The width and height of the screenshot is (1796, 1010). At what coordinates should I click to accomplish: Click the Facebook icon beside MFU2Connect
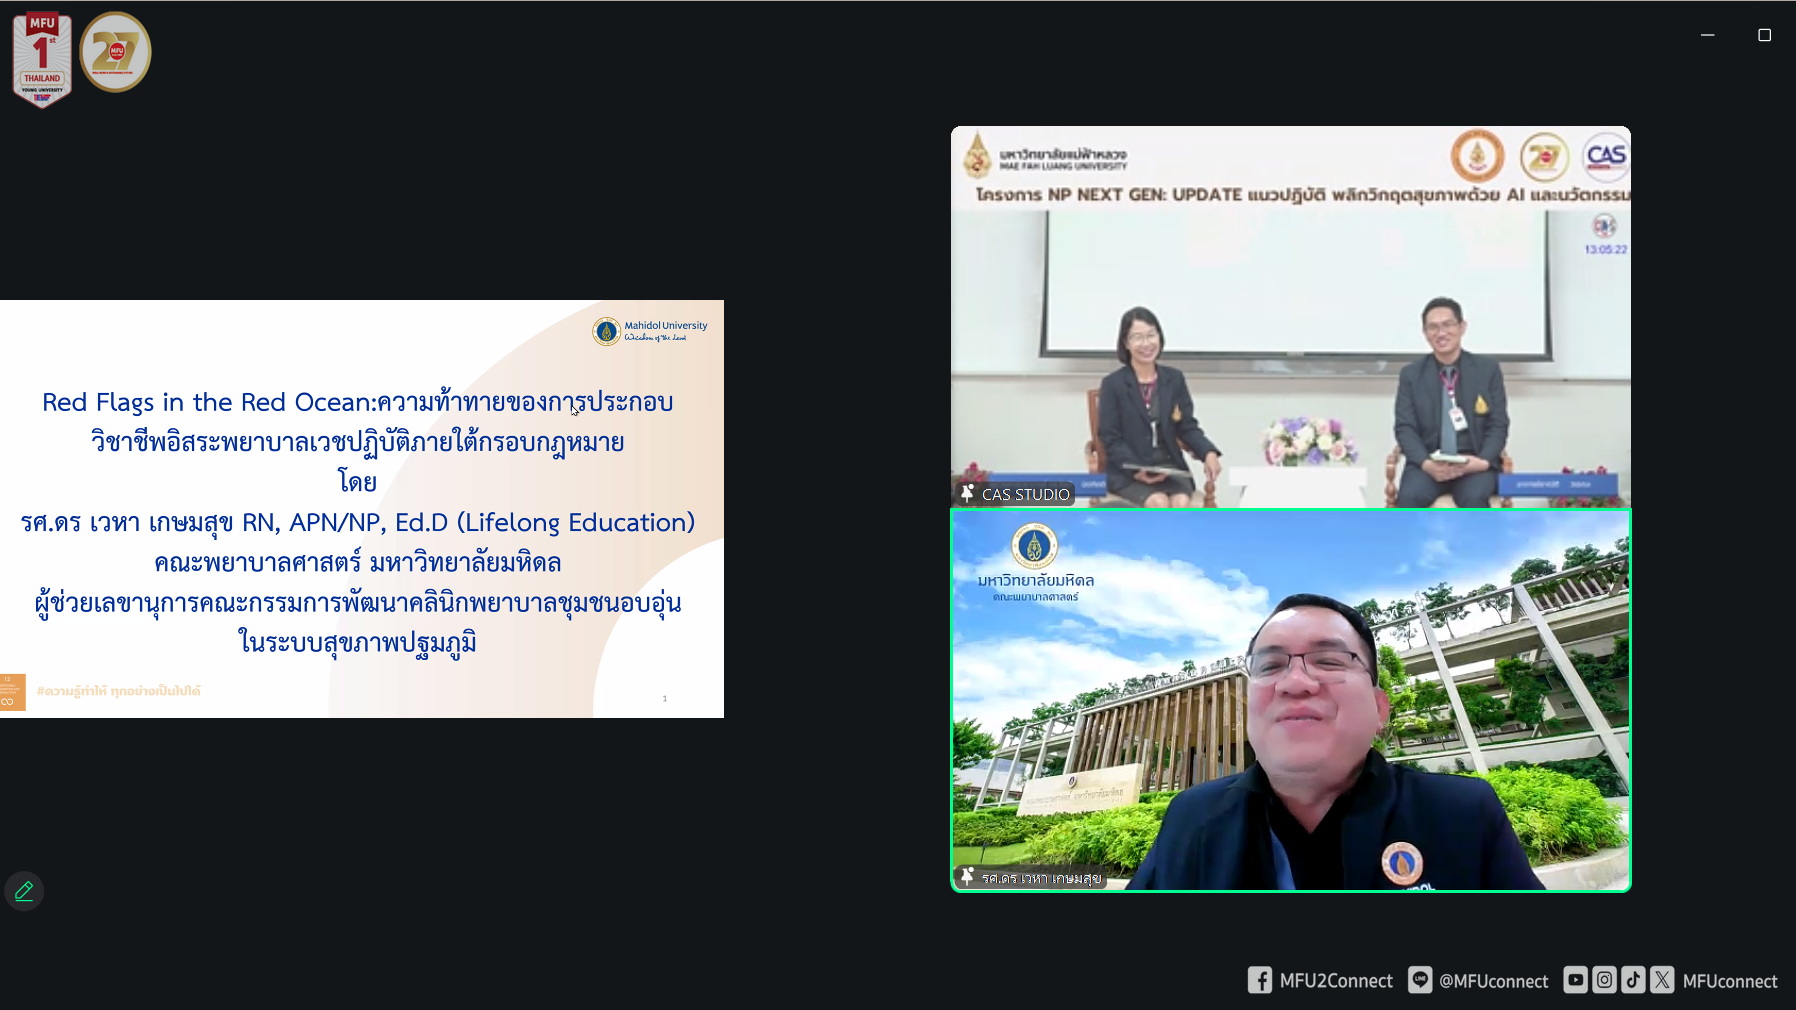1259,980
